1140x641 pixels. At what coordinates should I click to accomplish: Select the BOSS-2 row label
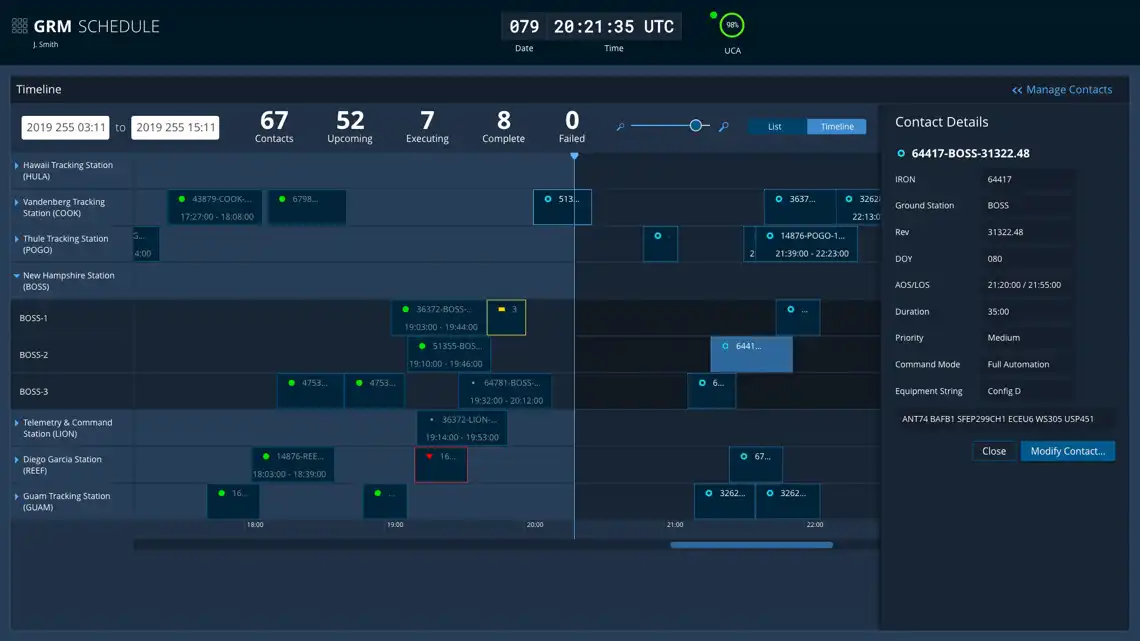tap(33, 355)
